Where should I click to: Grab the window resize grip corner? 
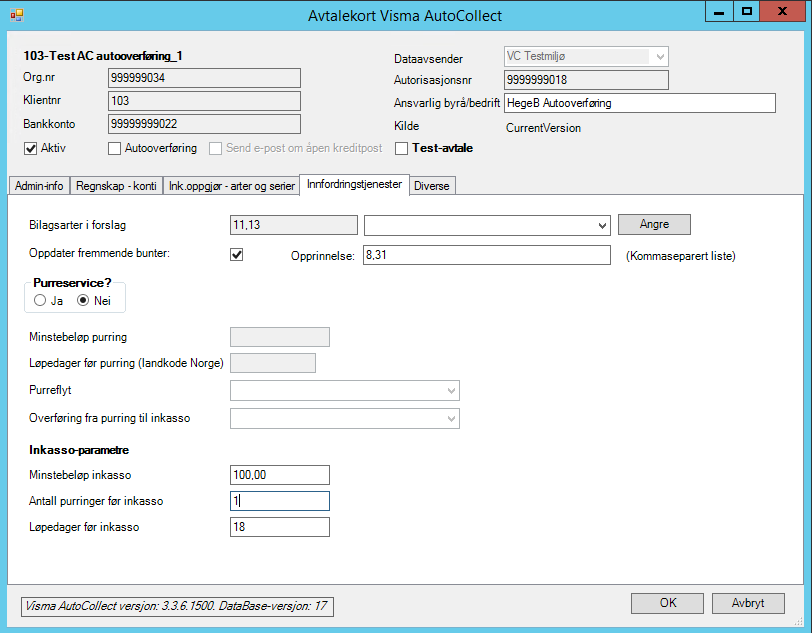799,621
